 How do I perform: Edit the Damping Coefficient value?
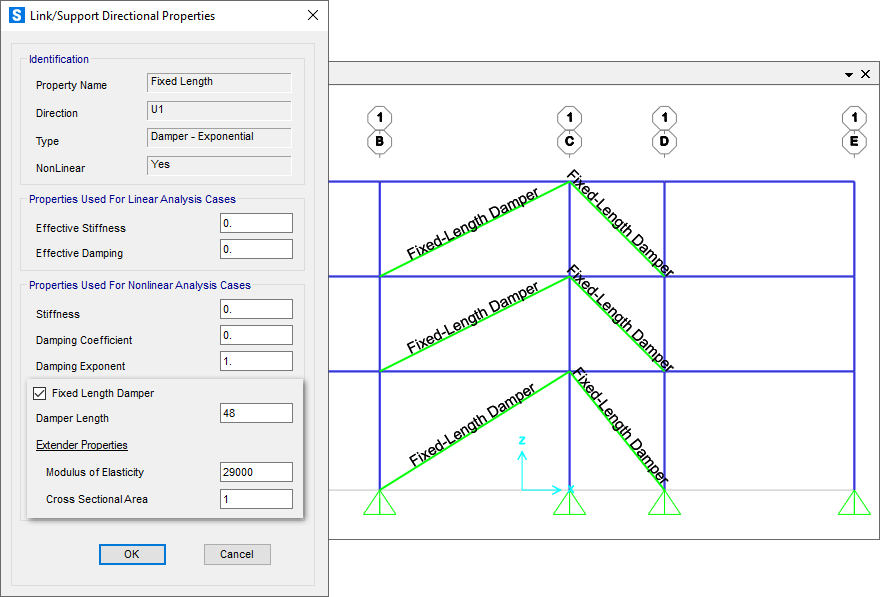point(255,335)
